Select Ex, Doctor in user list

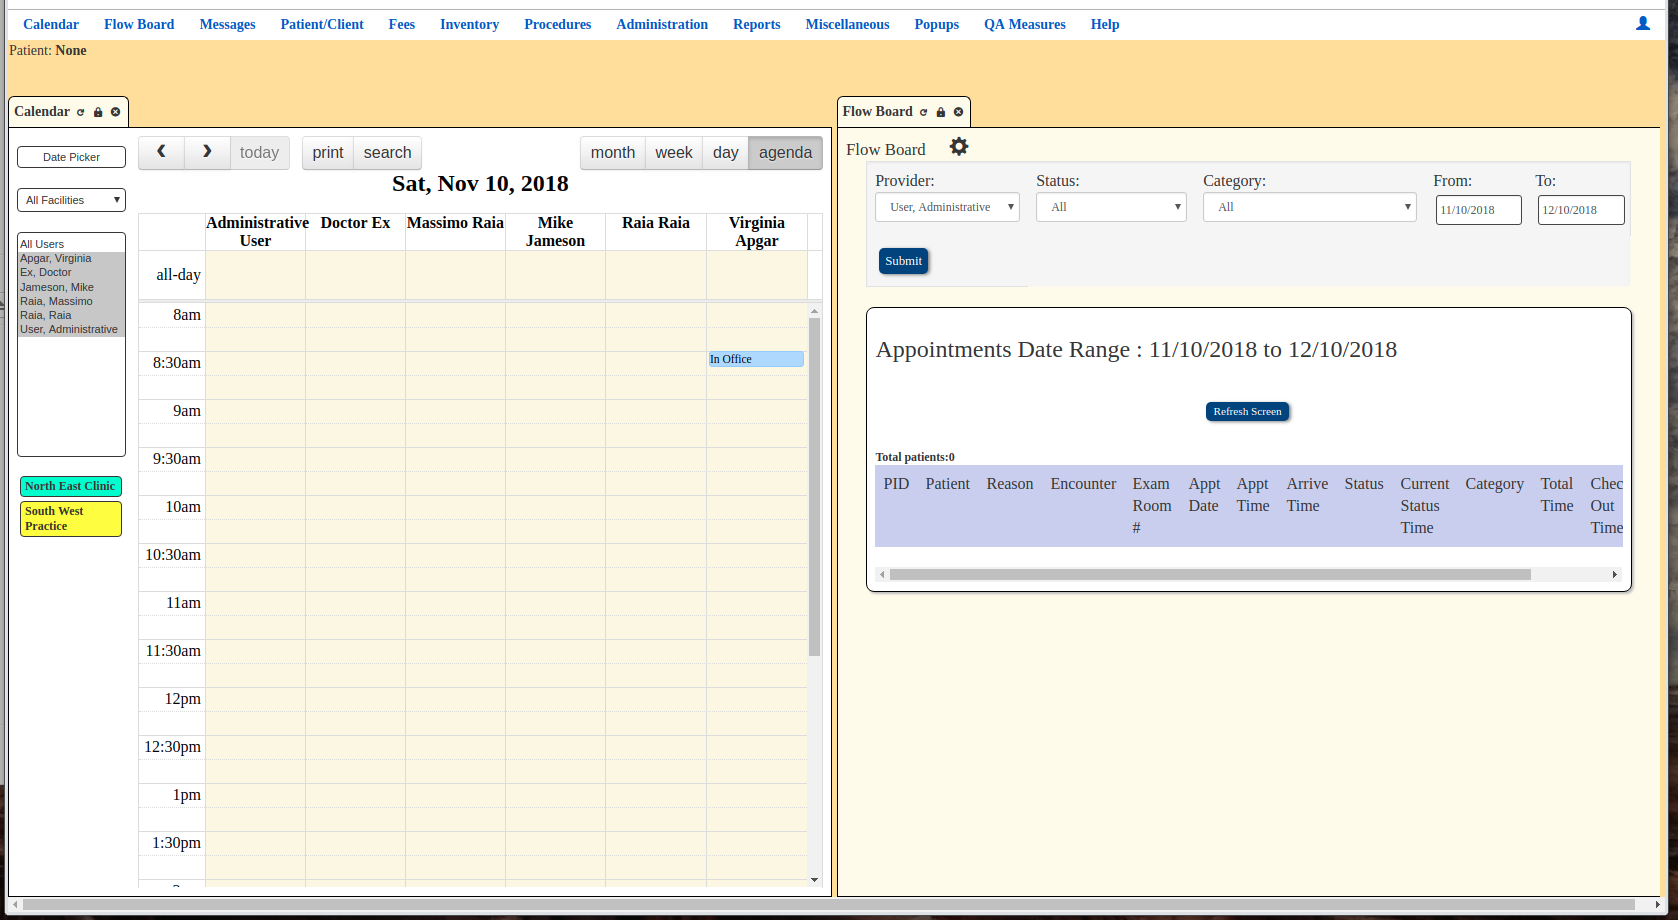(x=71, y=272)
